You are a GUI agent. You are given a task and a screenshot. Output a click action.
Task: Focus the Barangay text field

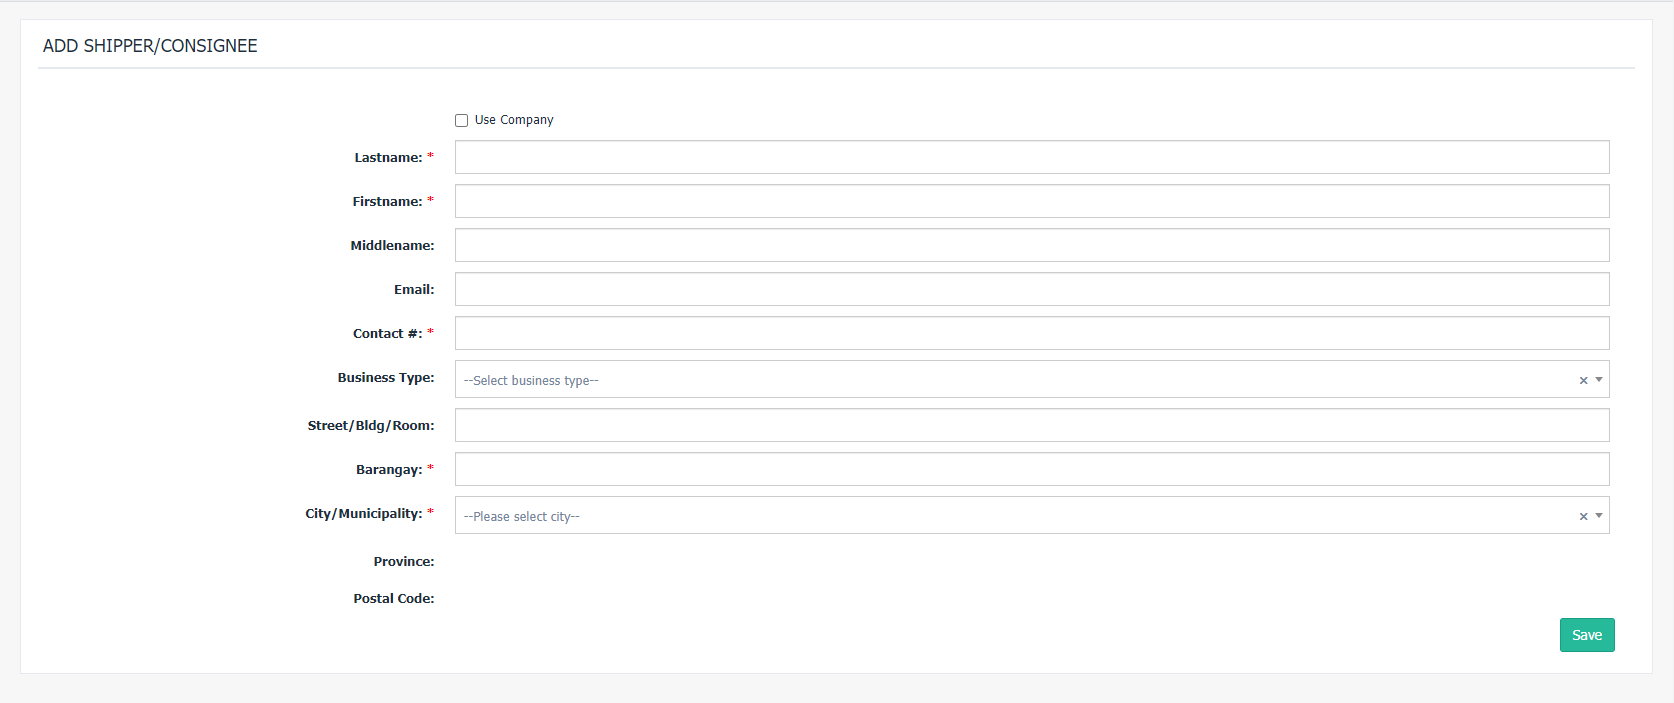1031,469
